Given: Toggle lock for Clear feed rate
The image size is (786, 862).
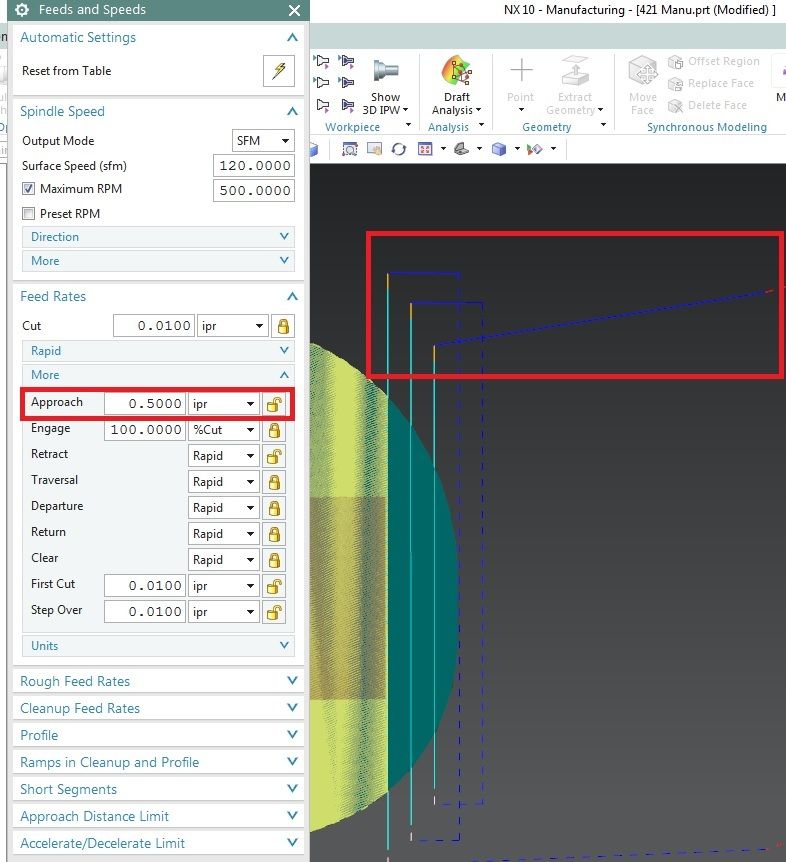Looking at the screenshot, I should [274, 560].
